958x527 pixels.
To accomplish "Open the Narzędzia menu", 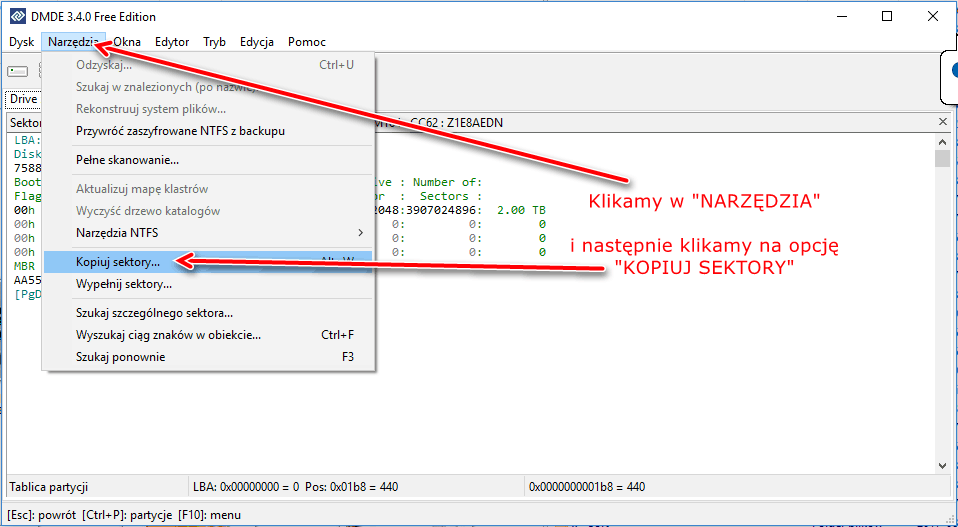I will [72, 42].
